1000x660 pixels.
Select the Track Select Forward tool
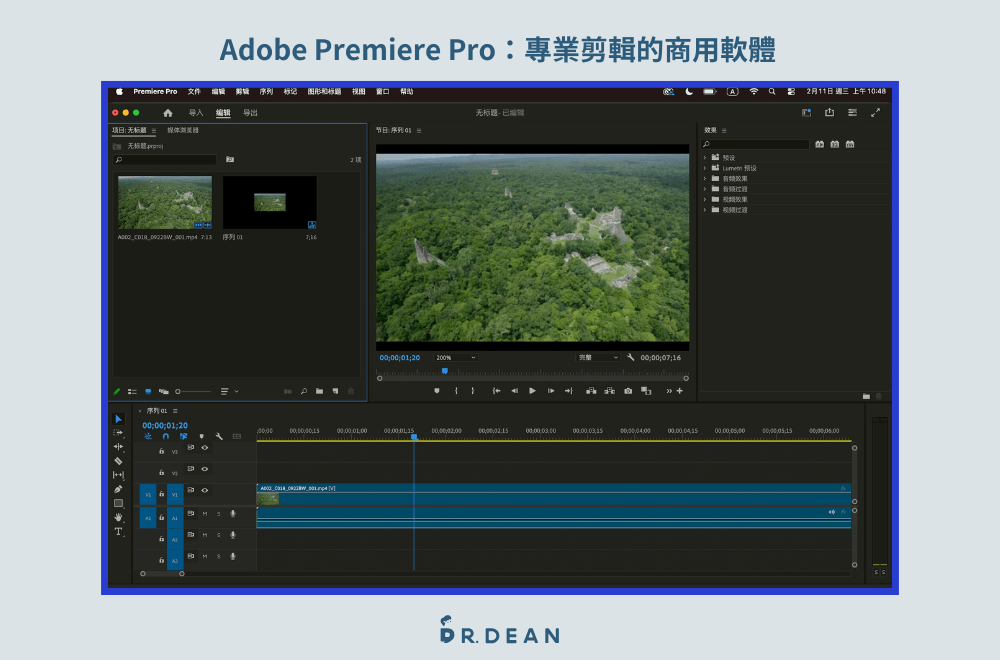click(118, 433)
